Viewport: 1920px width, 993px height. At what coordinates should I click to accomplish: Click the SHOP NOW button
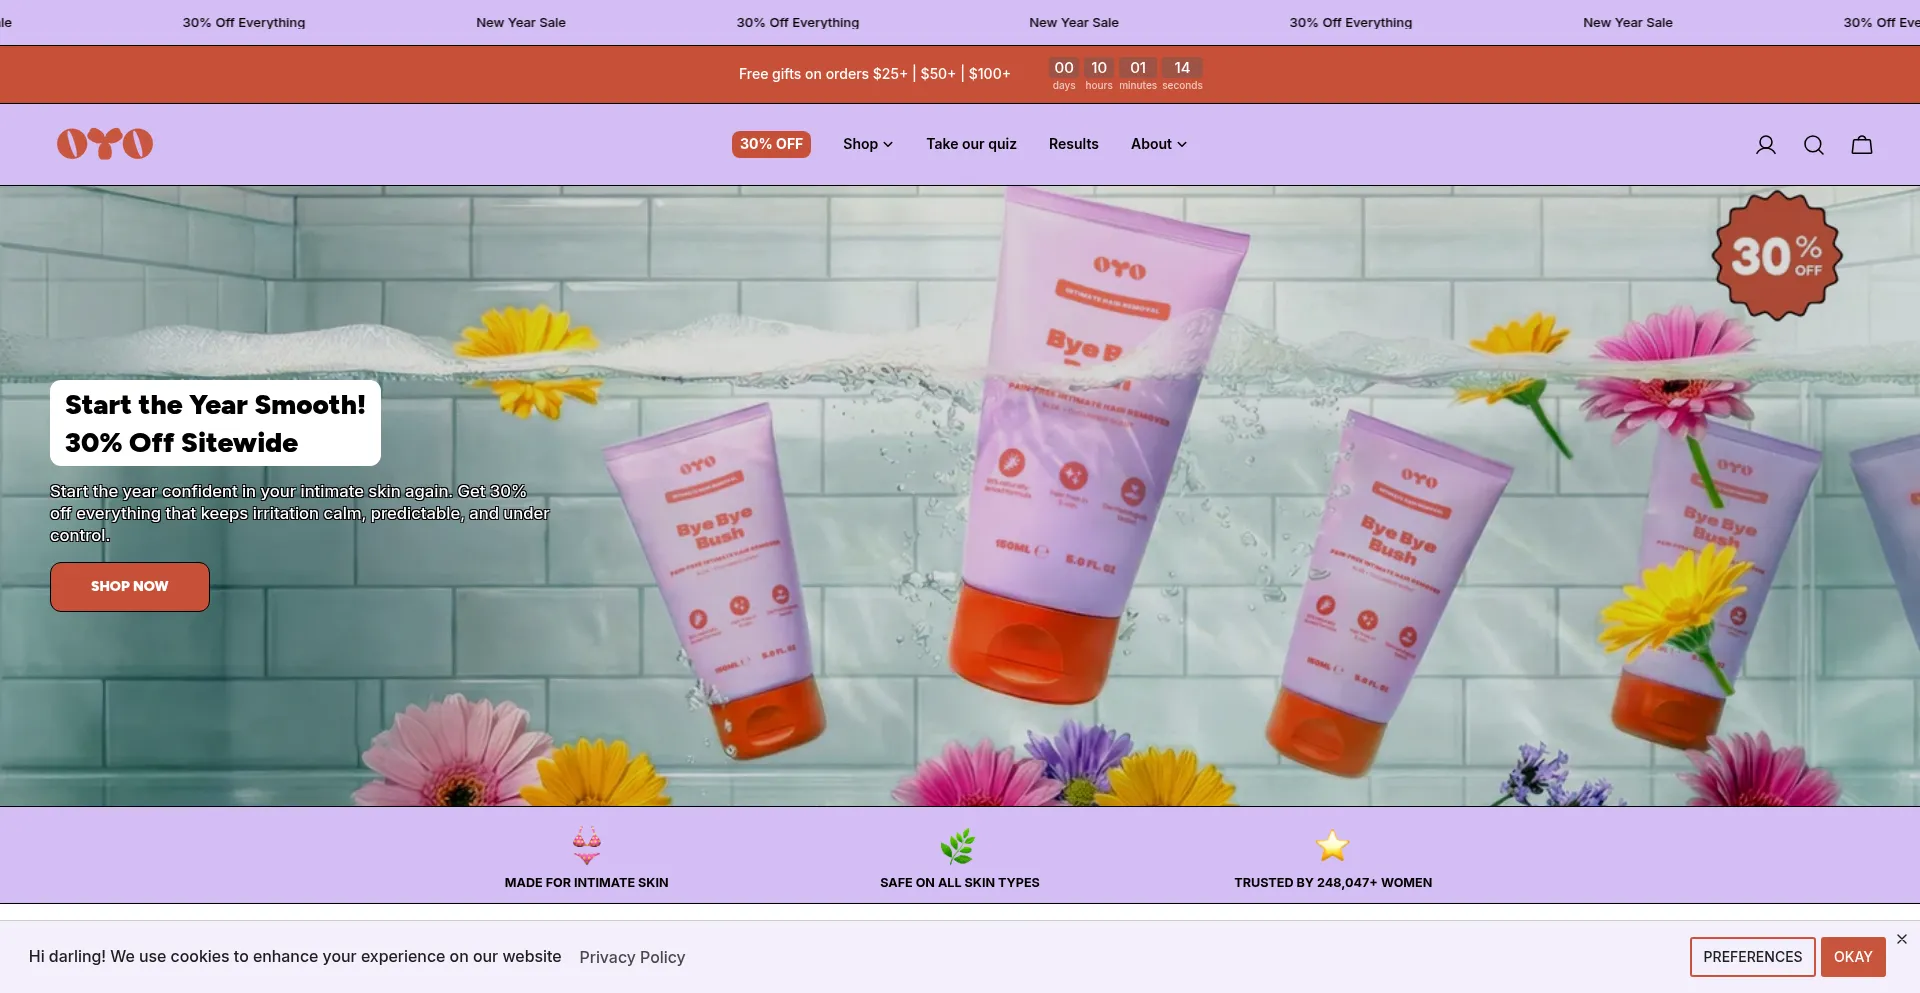tap(128, 586)
